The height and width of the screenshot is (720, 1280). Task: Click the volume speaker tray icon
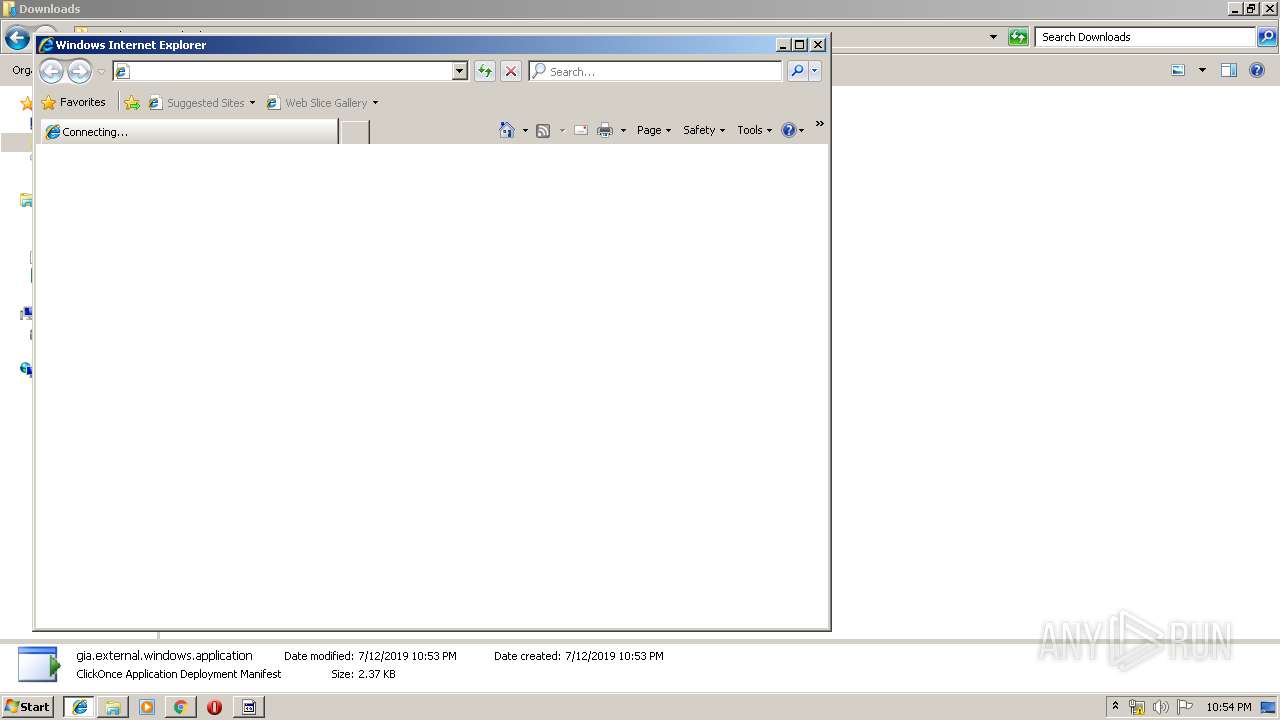click(1161, 707)
